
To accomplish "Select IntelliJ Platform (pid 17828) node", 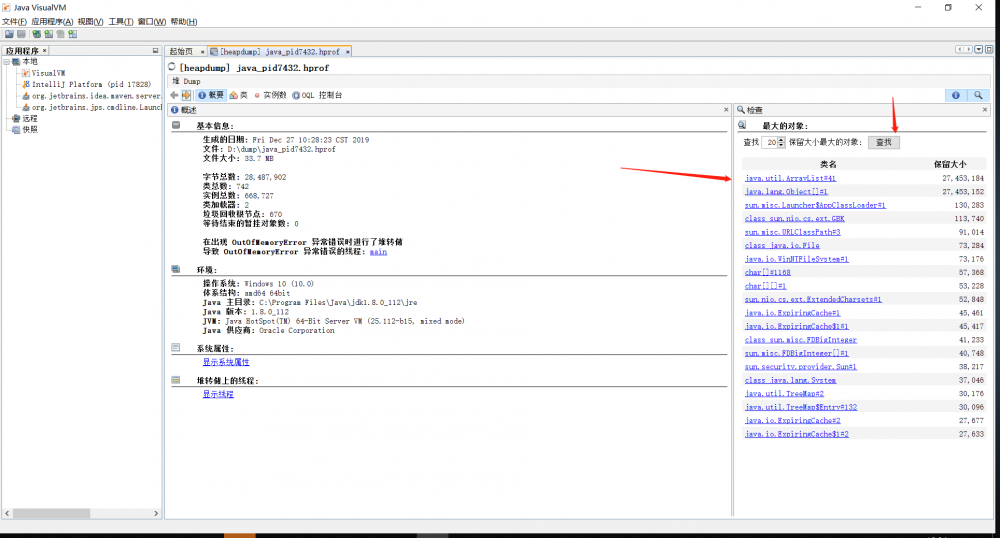I will [x=87, y=84].
